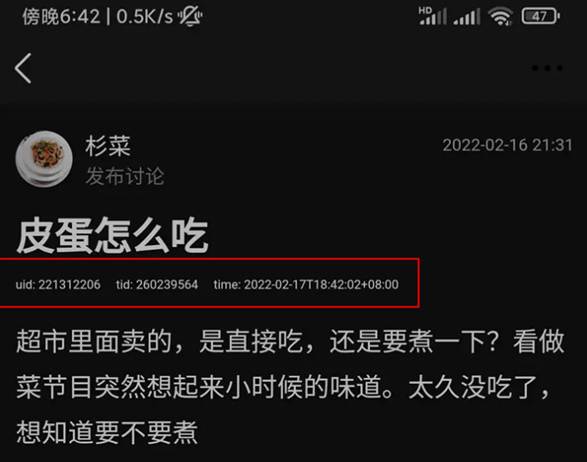Tap the 发布讨论 label under username

click(125, 176)
